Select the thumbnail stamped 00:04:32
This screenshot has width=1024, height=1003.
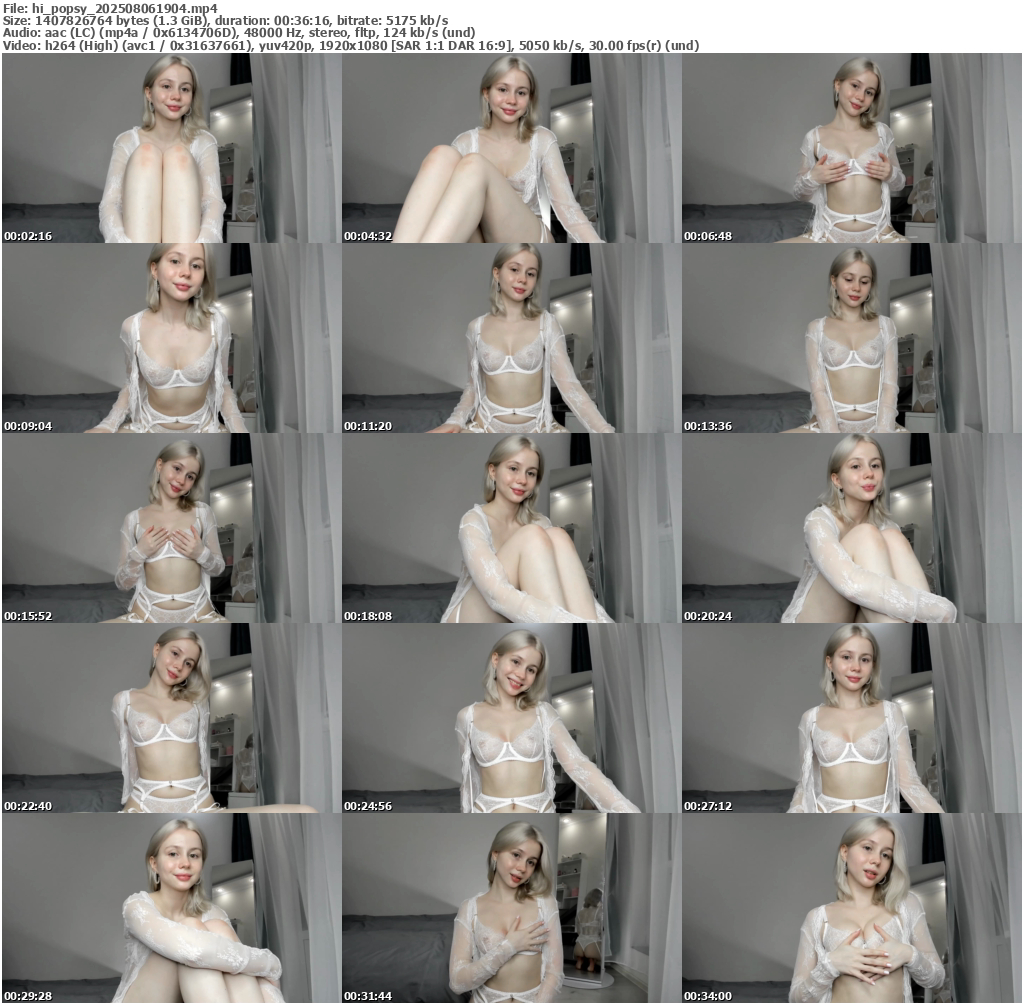(x=511, y=148)
